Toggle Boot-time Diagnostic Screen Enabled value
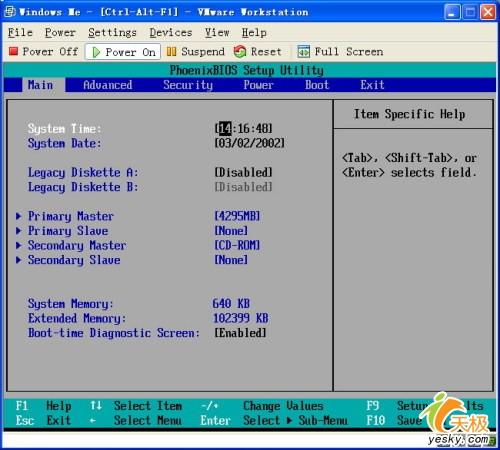500x450 pixels. (x=240, y=333)
